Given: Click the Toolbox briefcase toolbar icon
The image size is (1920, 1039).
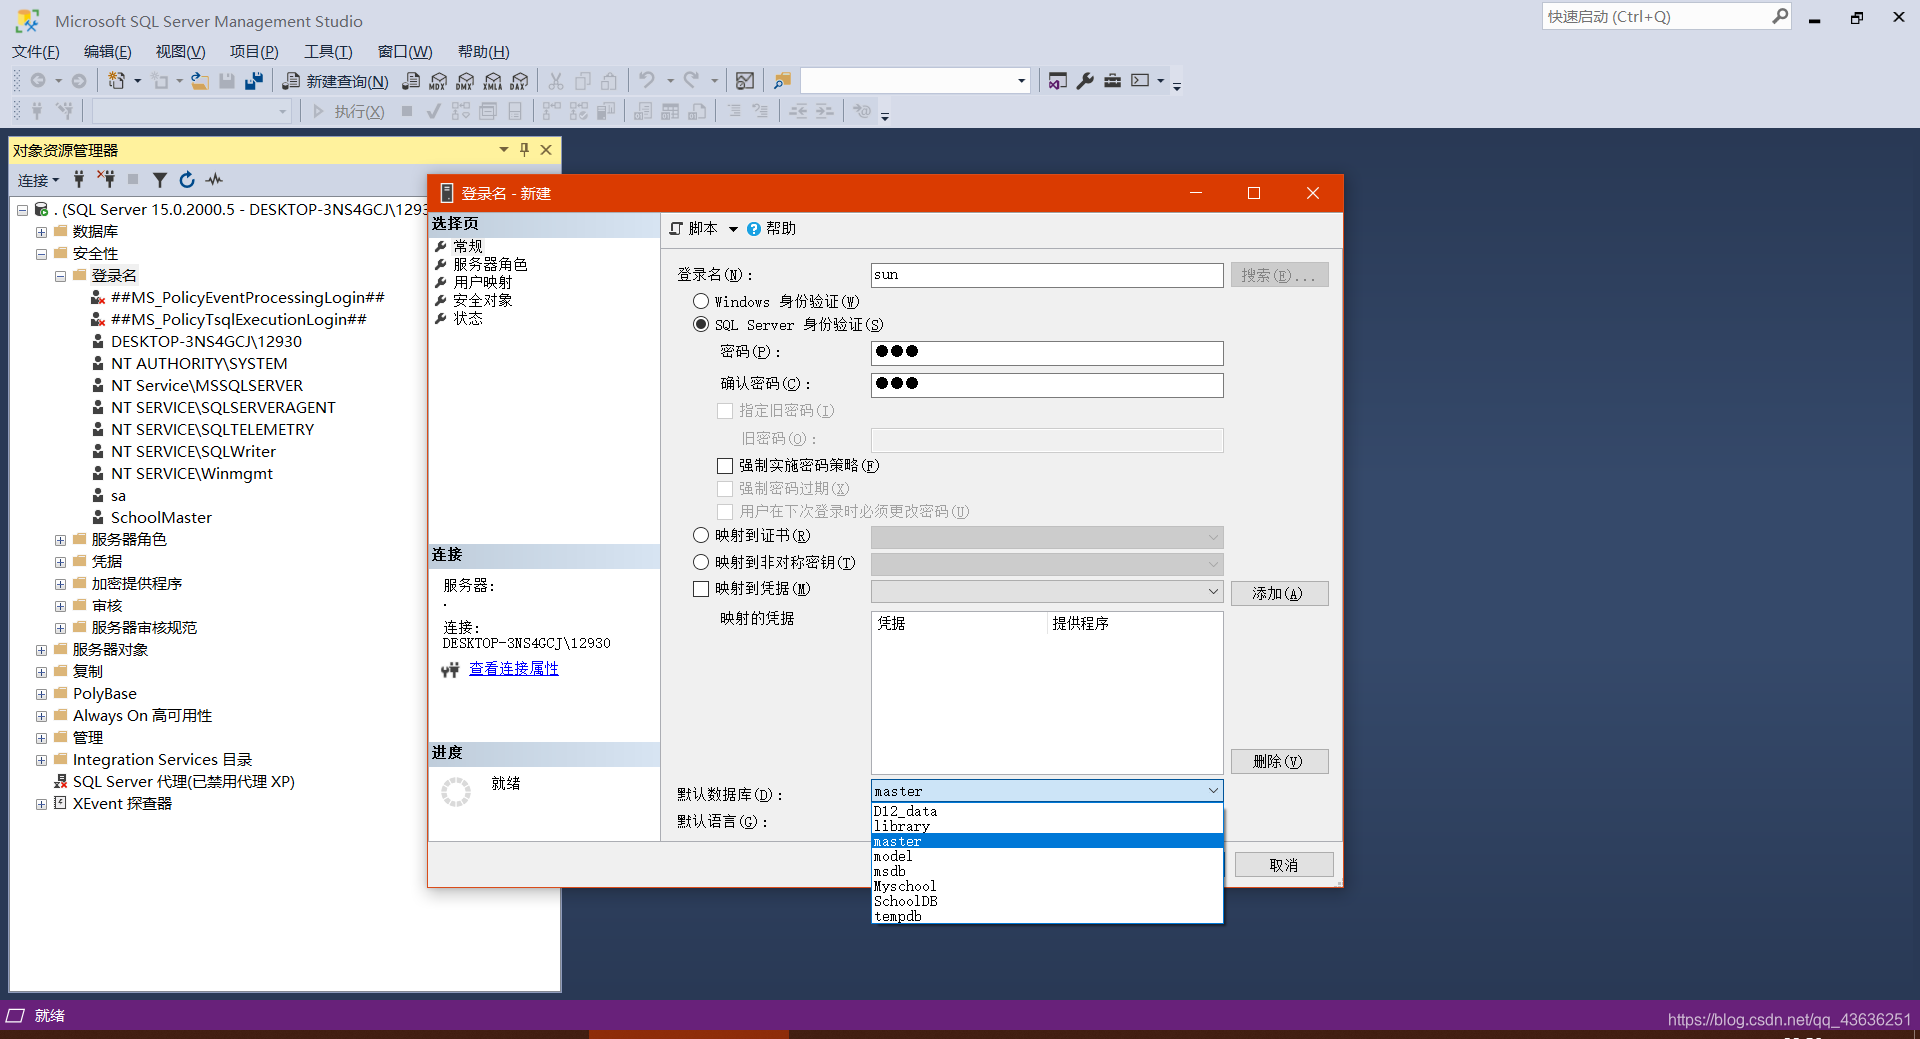Looking at the screenshot, I should [1112, 81].
